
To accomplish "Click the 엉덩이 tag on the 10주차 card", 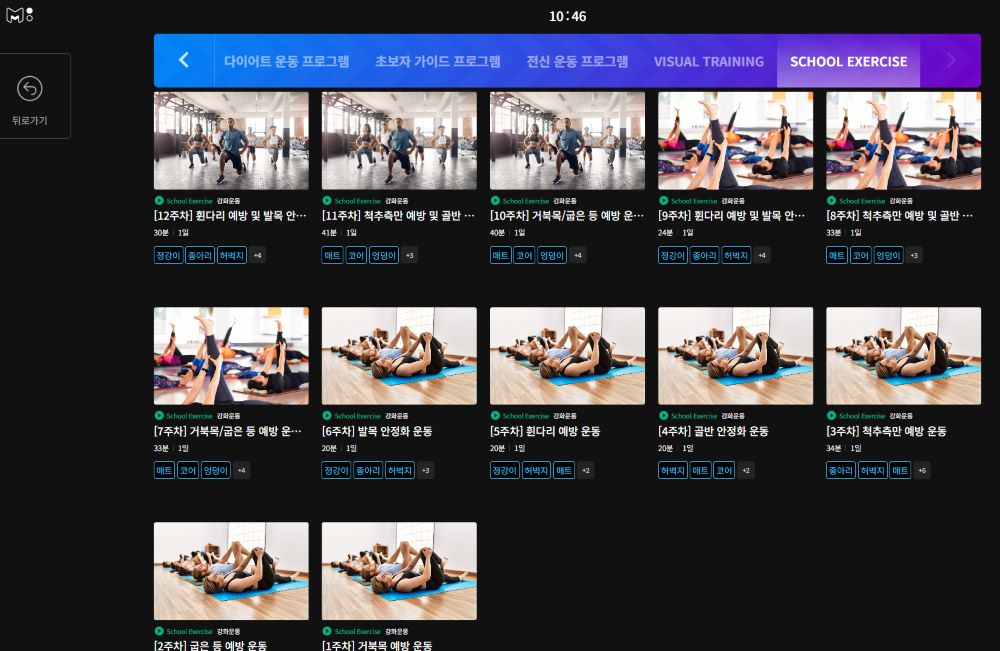I will click(x=552, y=255).
